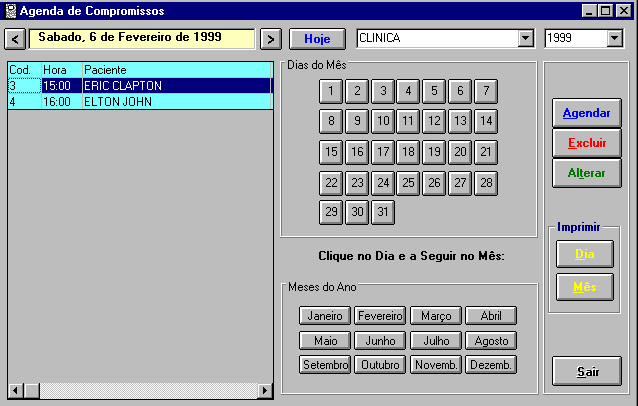The image size is (638, 406).
Task: Pick day 21 button
Action: pyautogui.click(x=486, y=152)
